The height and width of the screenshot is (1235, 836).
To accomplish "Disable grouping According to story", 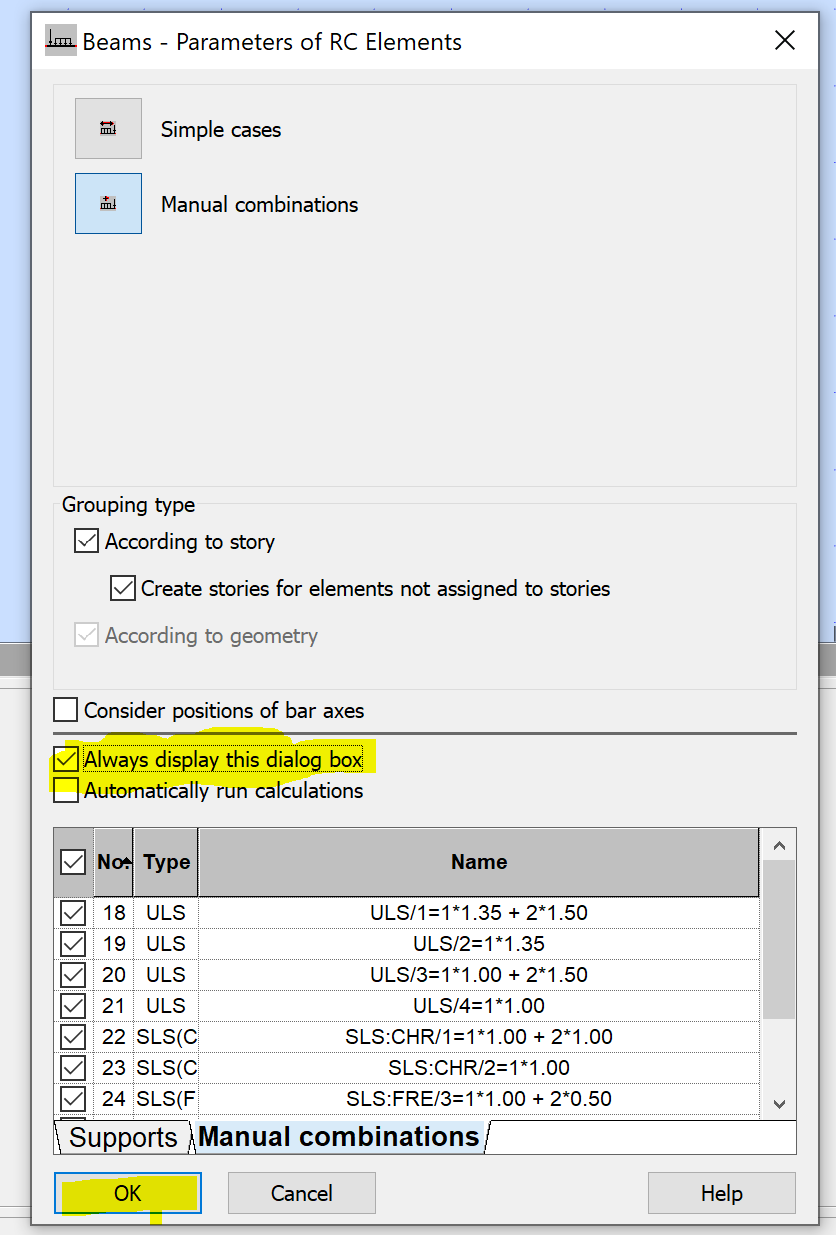I will 86,540.
